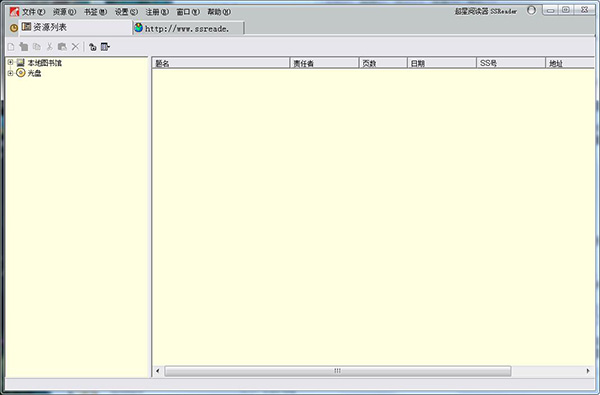Open the 设置 menu

(126, 12)
